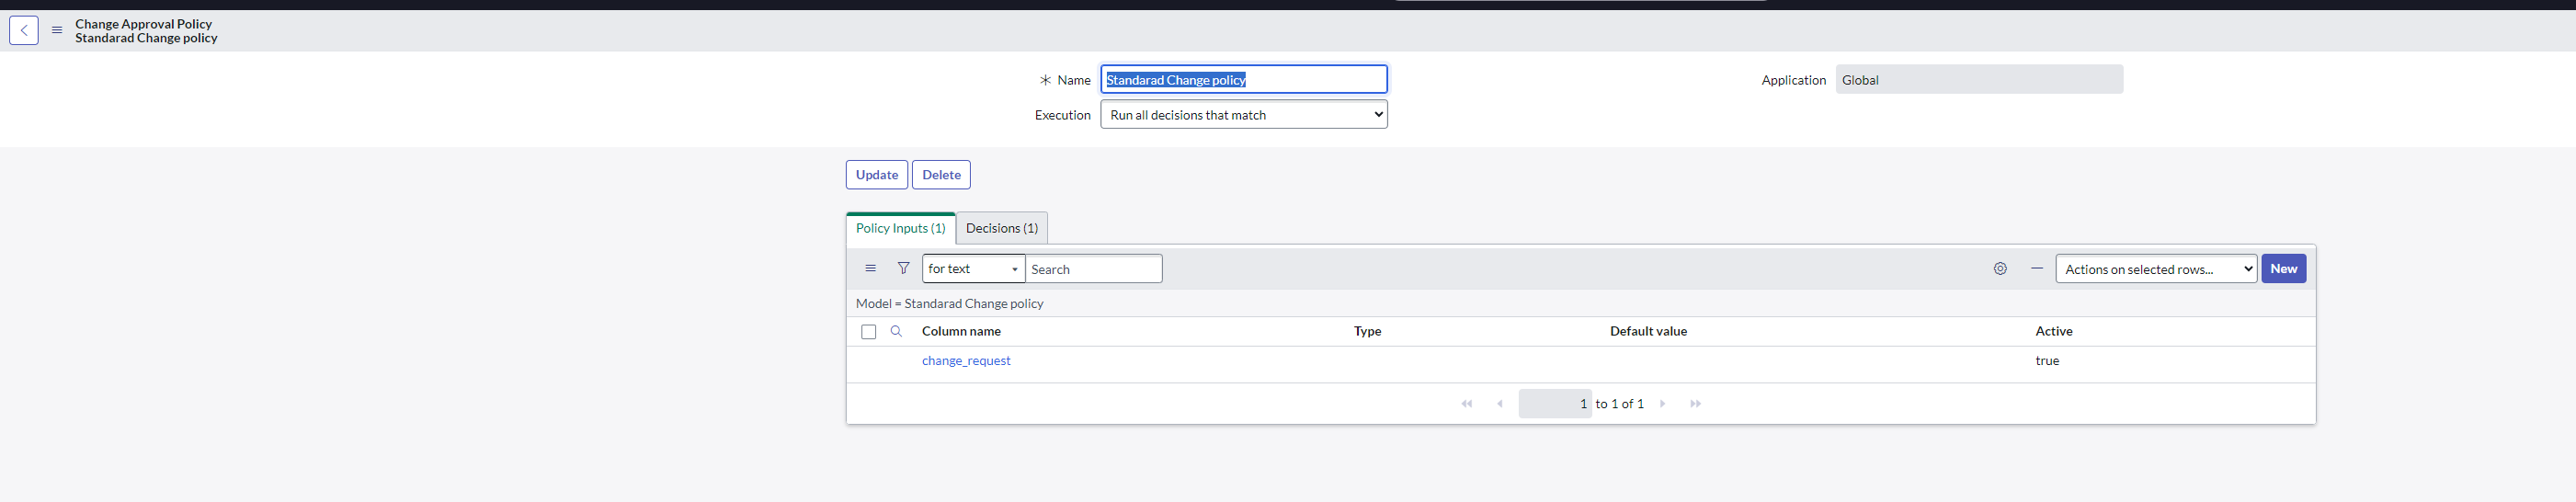Open the list controls menu icon

pos(870,269)
